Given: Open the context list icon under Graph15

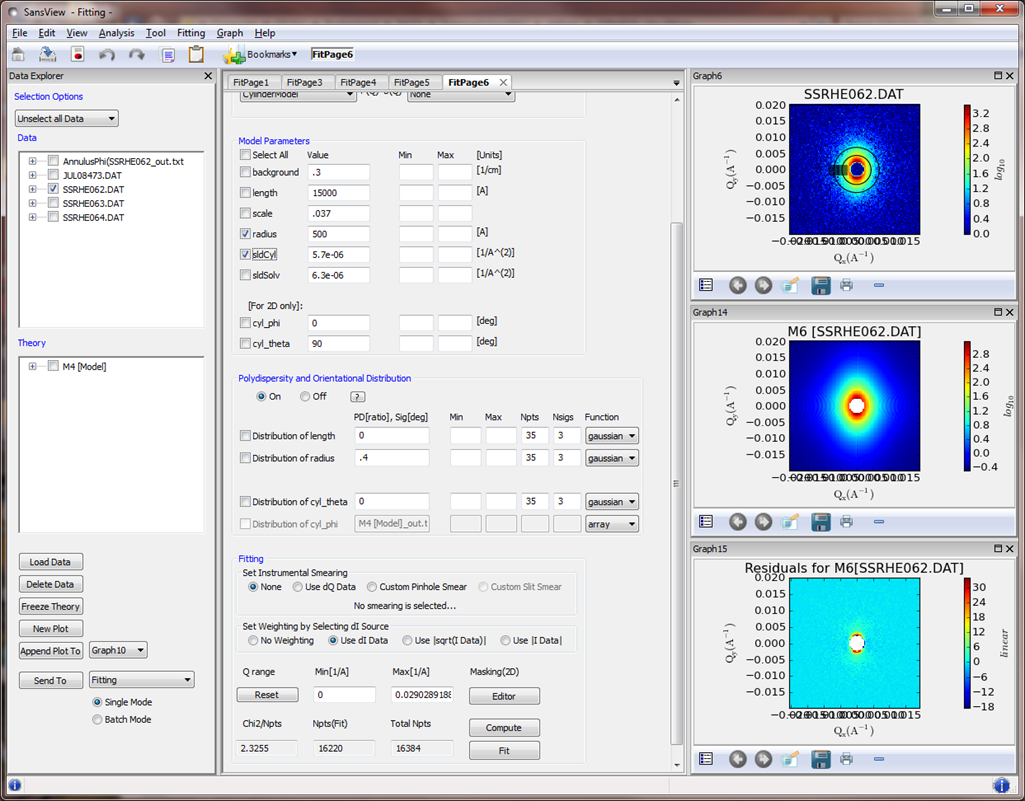Looking at the screenshot, I should pos(706,758).
